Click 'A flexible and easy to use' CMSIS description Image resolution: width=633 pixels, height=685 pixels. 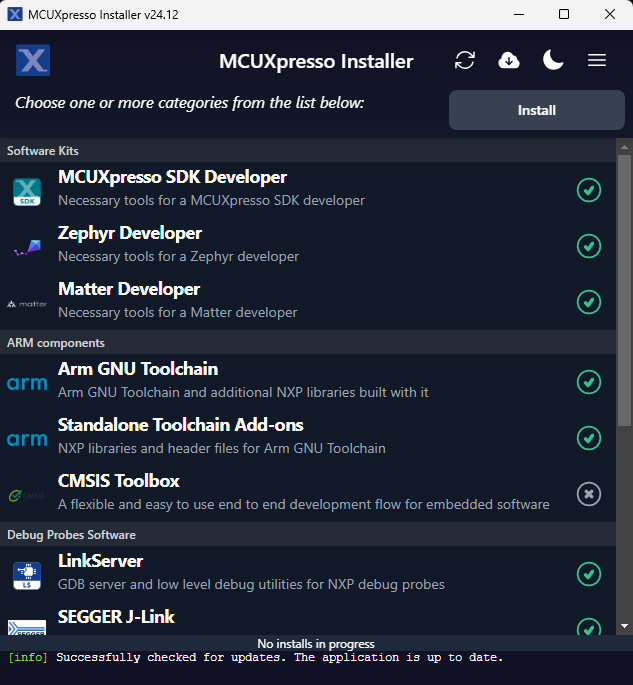click(304, 505)
